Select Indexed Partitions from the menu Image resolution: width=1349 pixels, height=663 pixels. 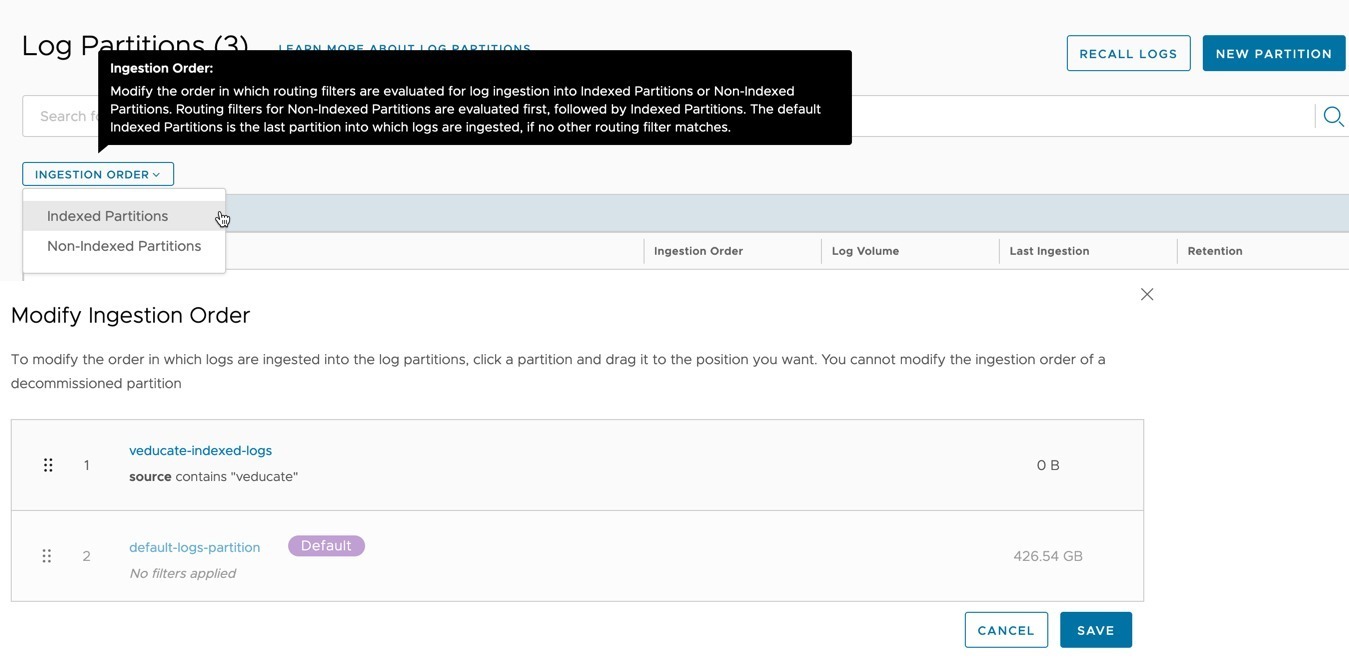pos(124,216)
